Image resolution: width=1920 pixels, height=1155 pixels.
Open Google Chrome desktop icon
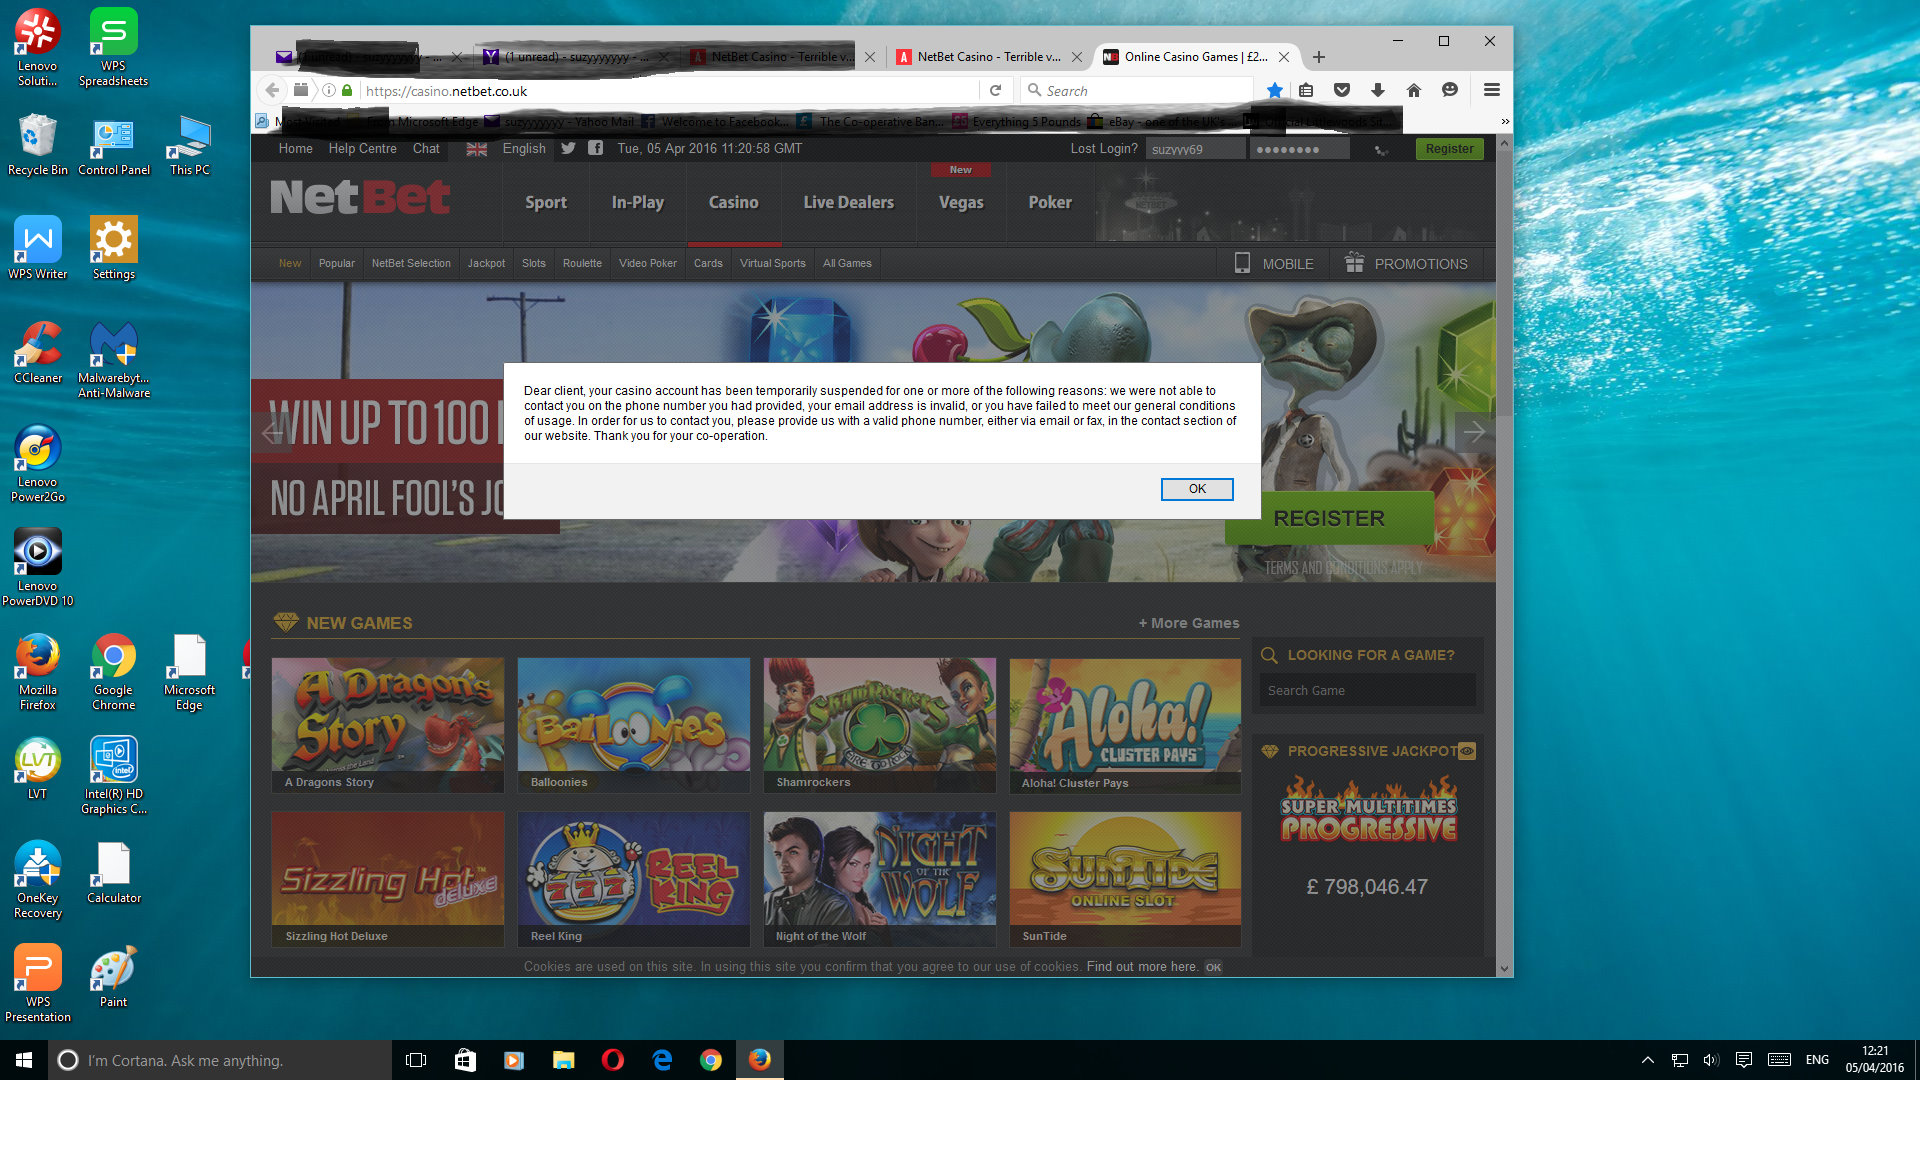tap(114, 673)
